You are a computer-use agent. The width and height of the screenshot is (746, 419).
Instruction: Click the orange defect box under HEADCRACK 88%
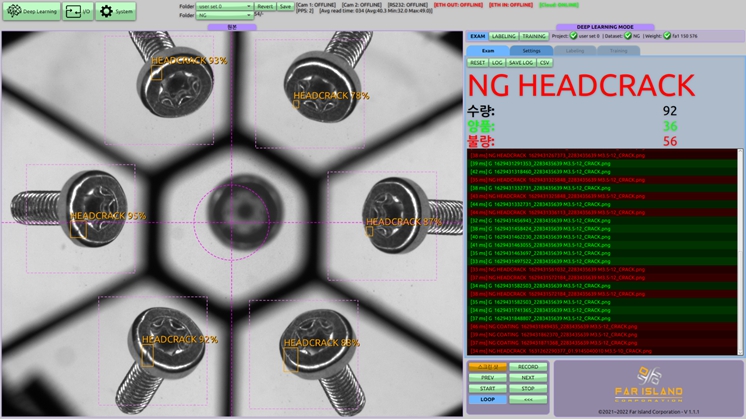291,360
